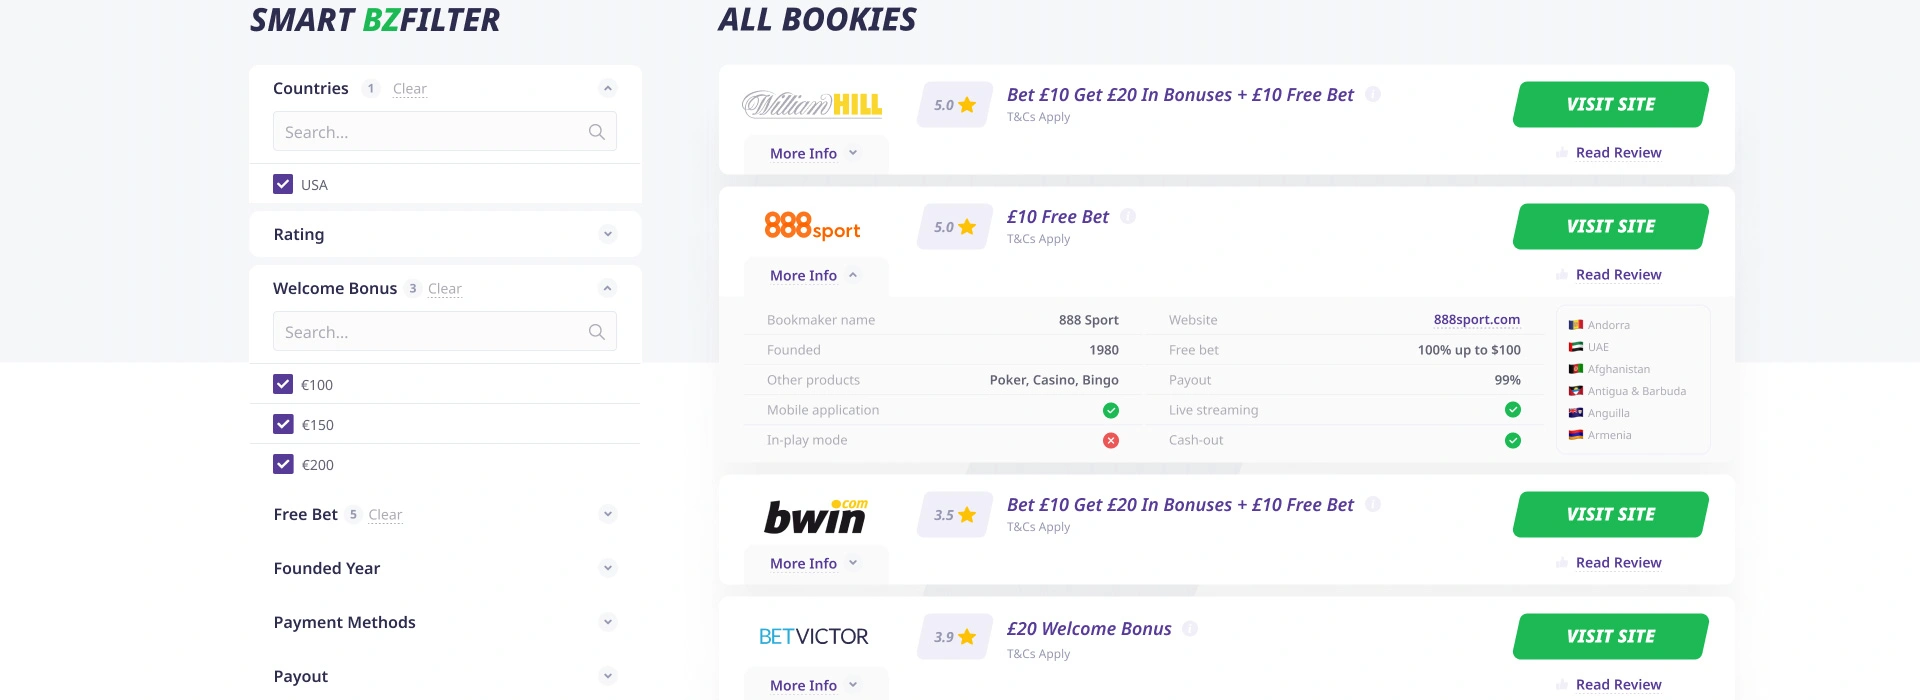Uncheck the €100 welcome bonus checkbox
This screenshot has width=1920, height=700.
[283, 384]
